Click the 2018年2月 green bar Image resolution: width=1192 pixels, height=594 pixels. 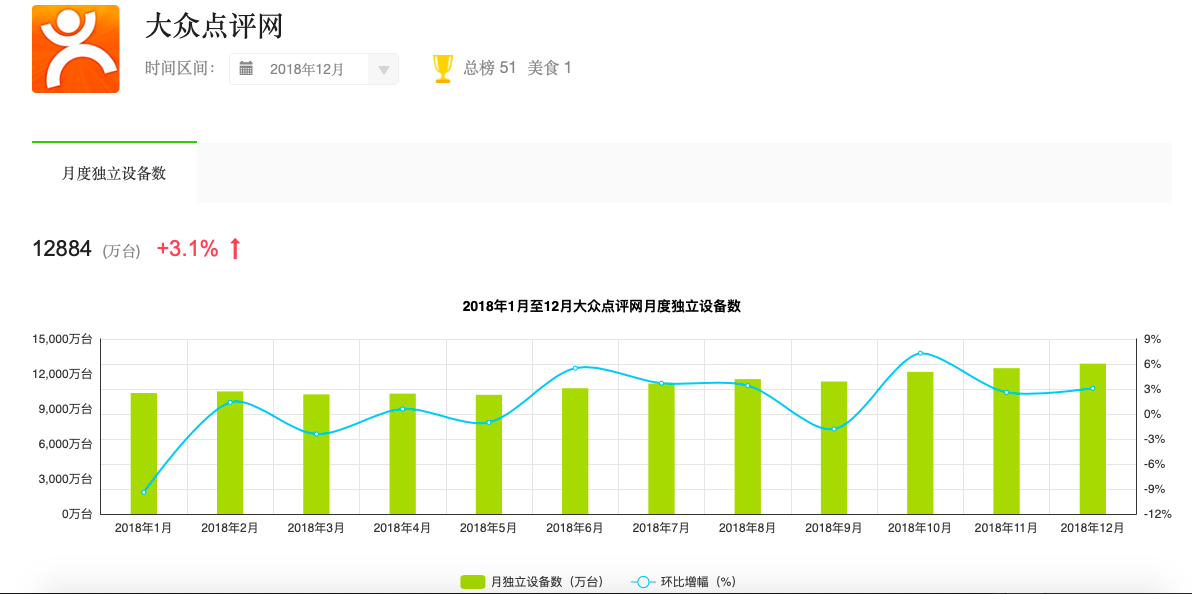230,453
